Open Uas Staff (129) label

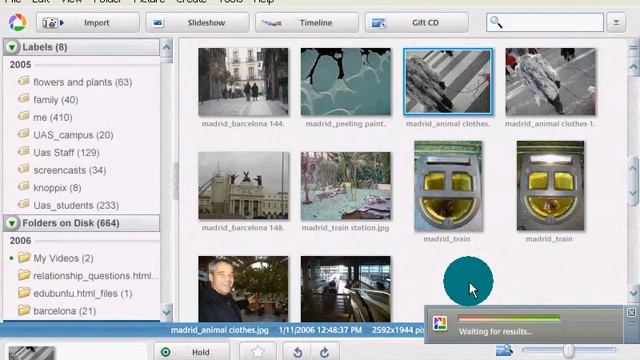coord(66,153)
